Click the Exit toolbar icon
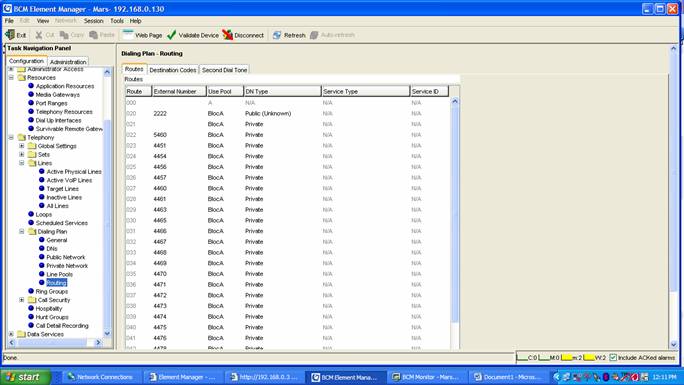The height and width of the screenshot is (385, 684). click(10, 35)
